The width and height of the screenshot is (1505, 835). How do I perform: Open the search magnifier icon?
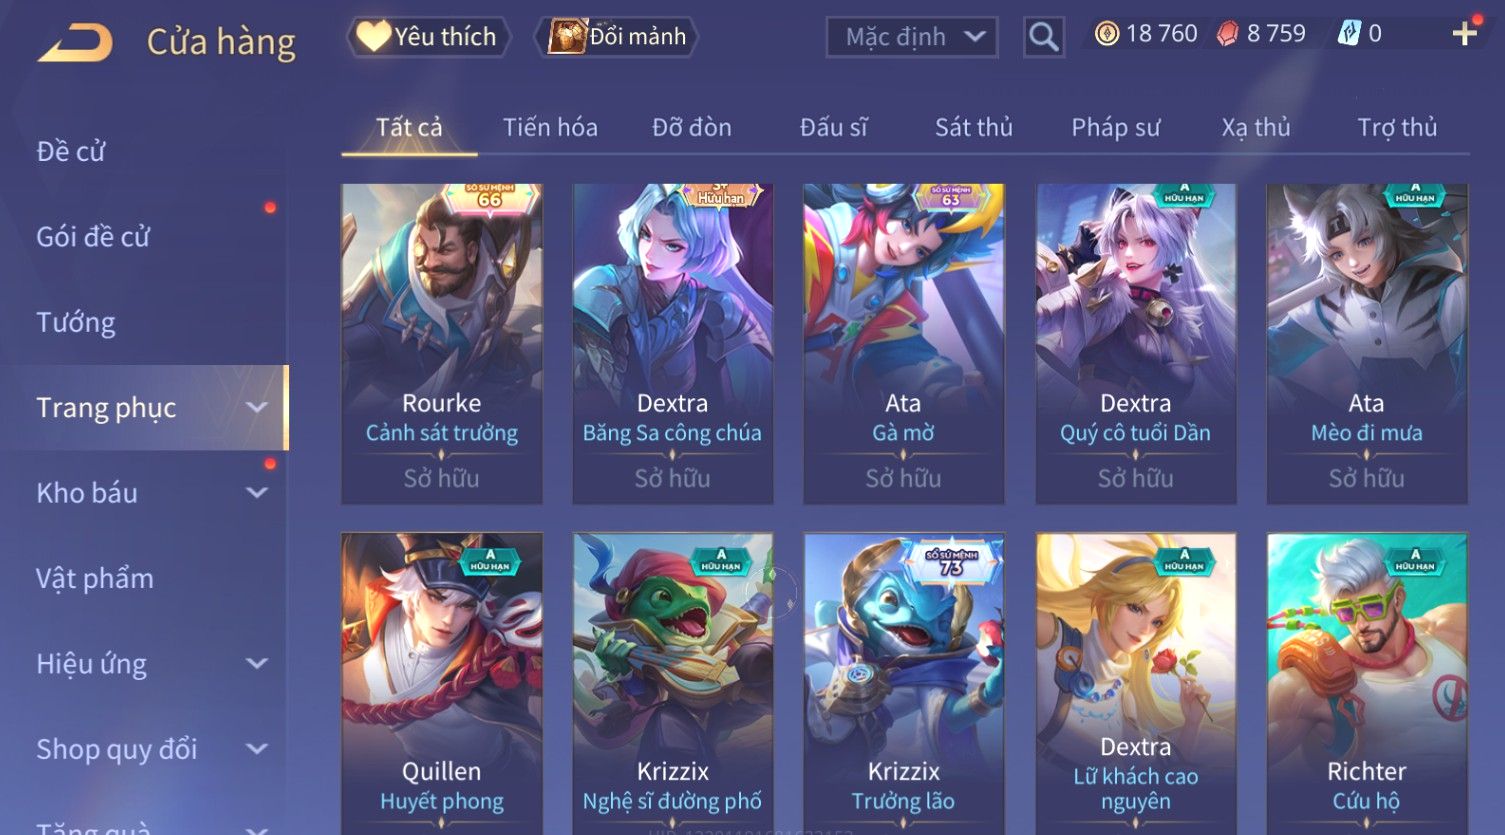(1043, 37)
